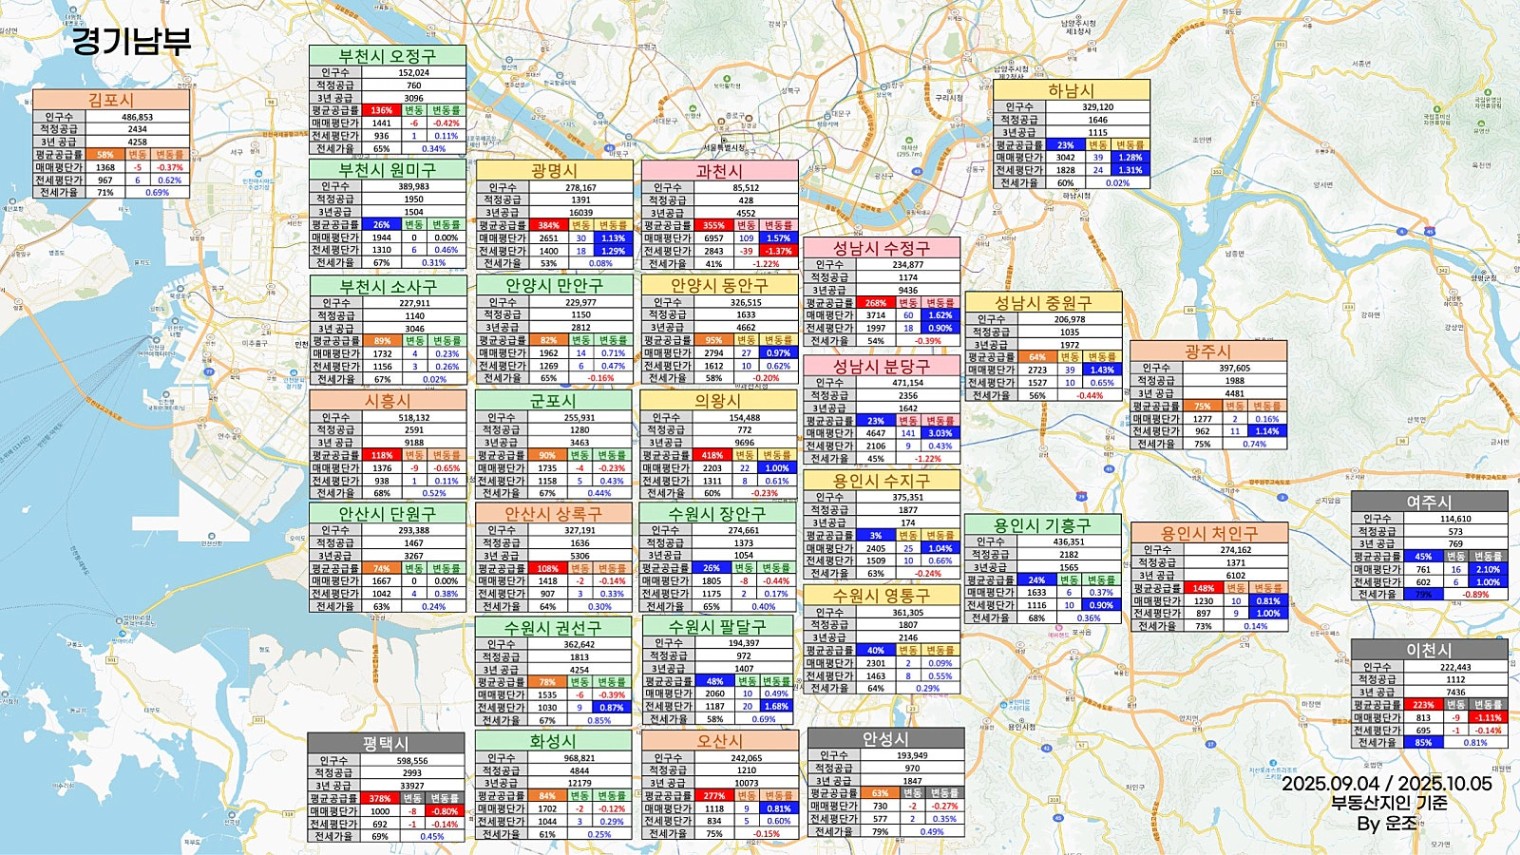Image resolution: width=1520 pixels, height=855 pixels.
Task: Click the 평택시 table header
Action: click(386, 743)
